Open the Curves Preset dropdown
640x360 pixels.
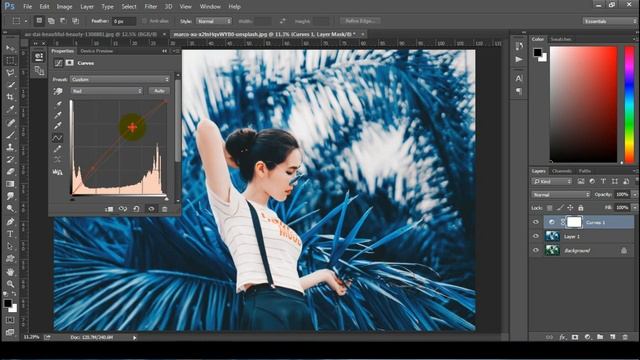120,79
